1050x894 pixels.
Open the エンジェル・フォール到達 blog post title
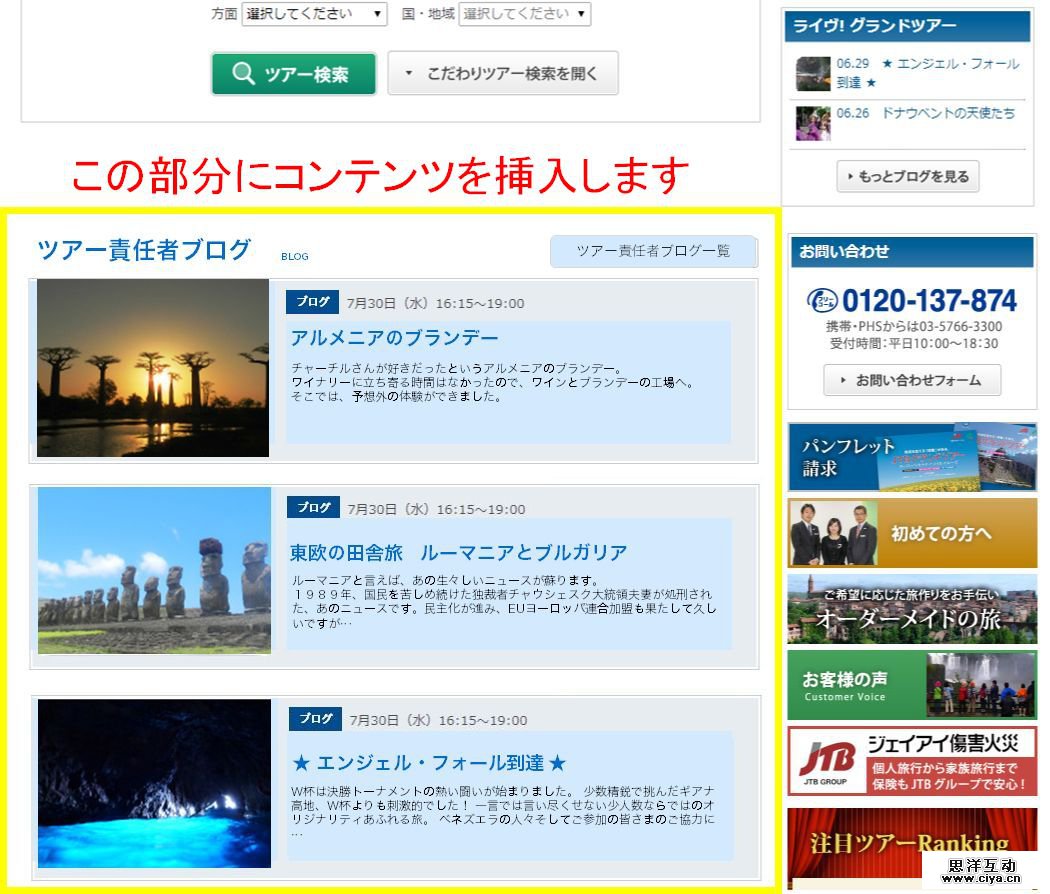429,763
